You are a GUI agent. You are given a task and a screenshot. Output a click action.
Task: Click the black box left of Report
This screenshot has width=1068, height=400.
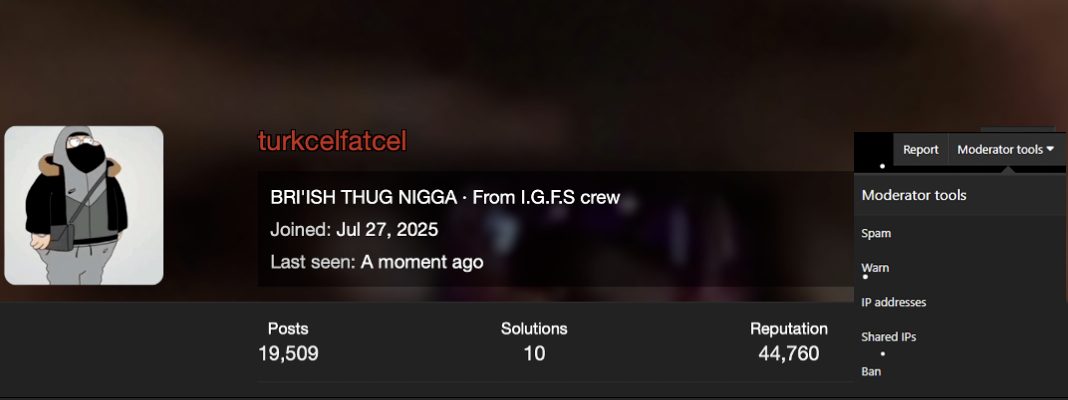tap(873, 151)
